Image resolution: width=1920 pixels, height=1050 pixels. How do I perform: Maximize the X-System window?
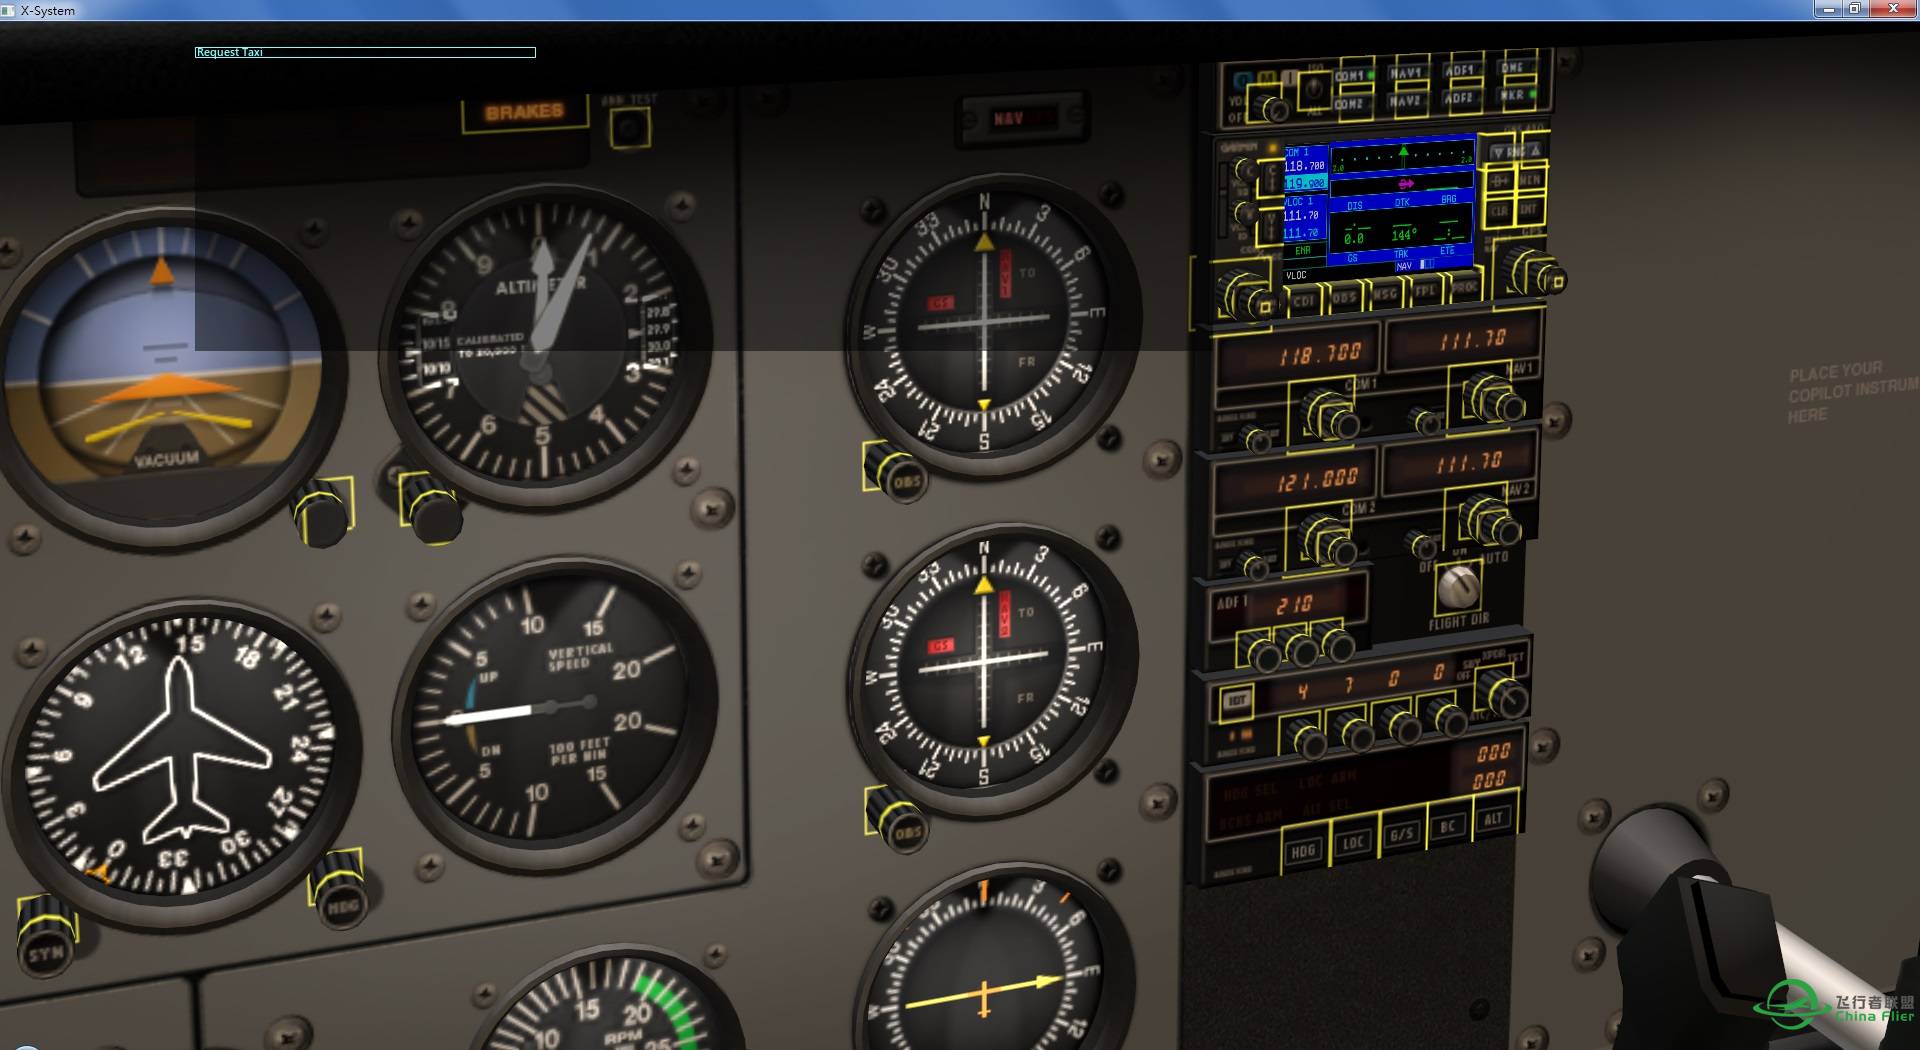[x=1854, y=9]
